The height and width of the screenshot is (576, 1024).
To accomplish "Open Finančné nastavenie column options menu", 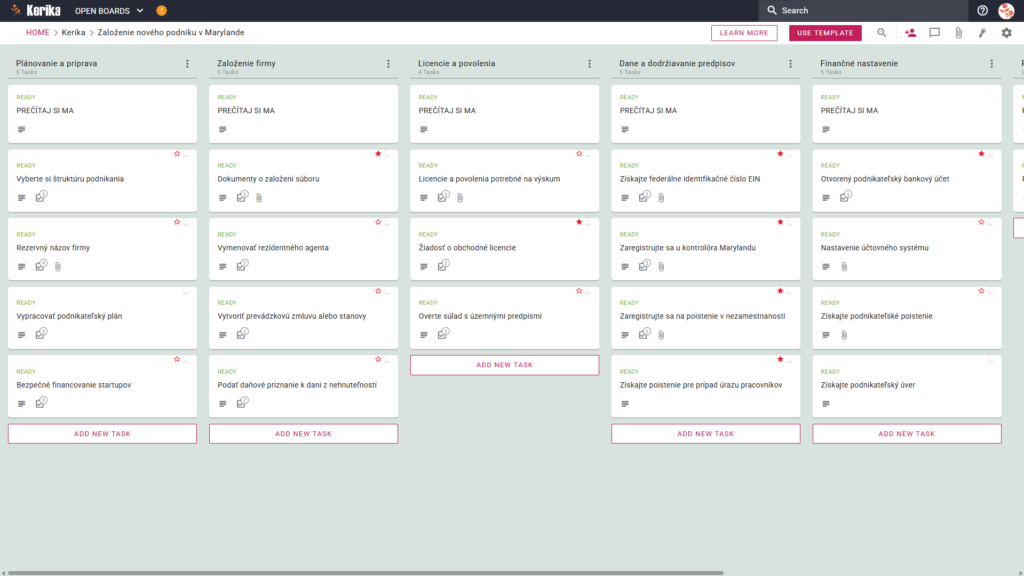I will [992, 64].
